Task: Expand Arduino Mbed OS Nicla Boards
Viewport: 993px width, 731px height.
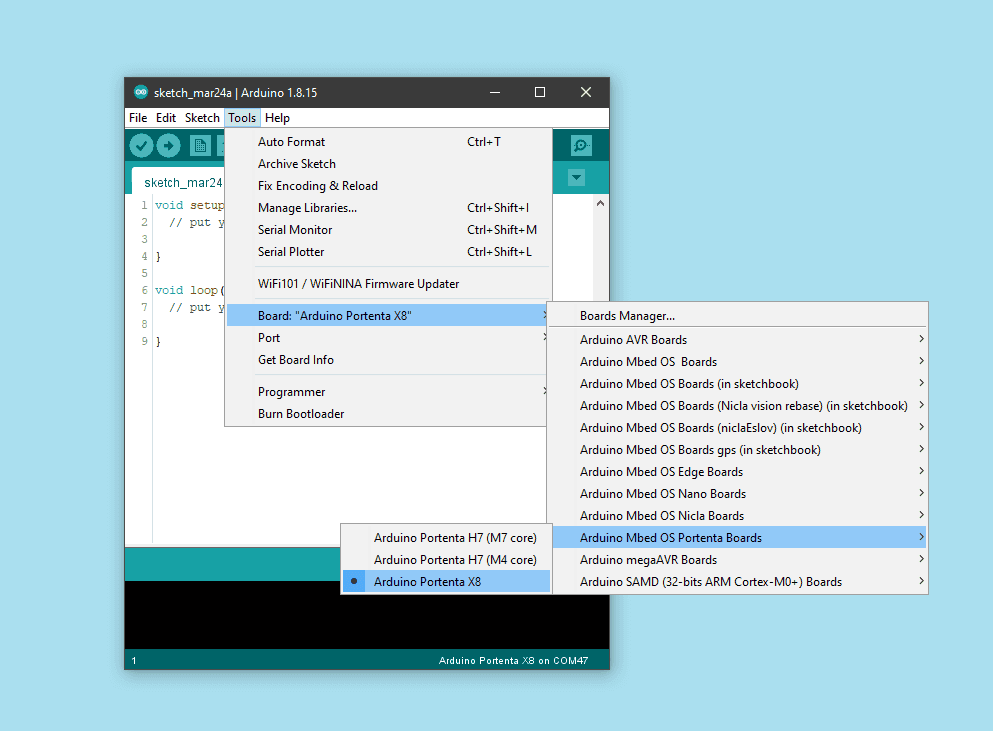Action: tap(738, 516)
